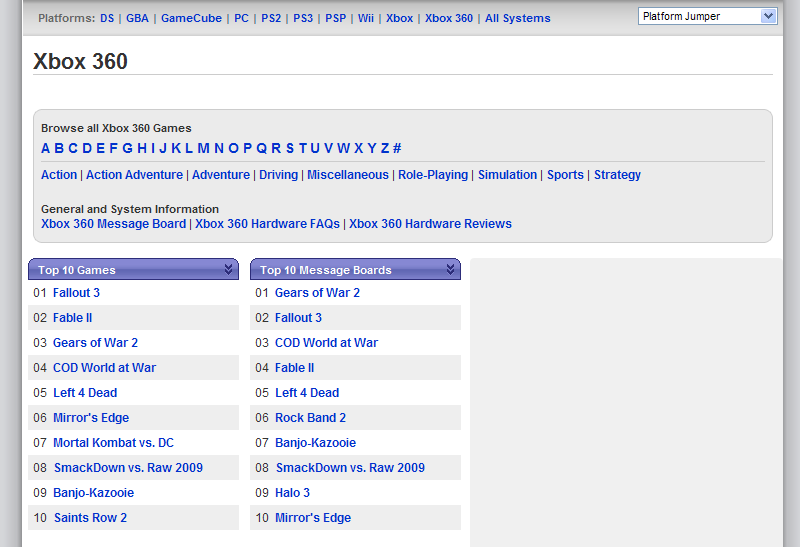Open Fable II in Top 10 Games
This screenshot has width=800, height=547.
click(x=72, y=318)
